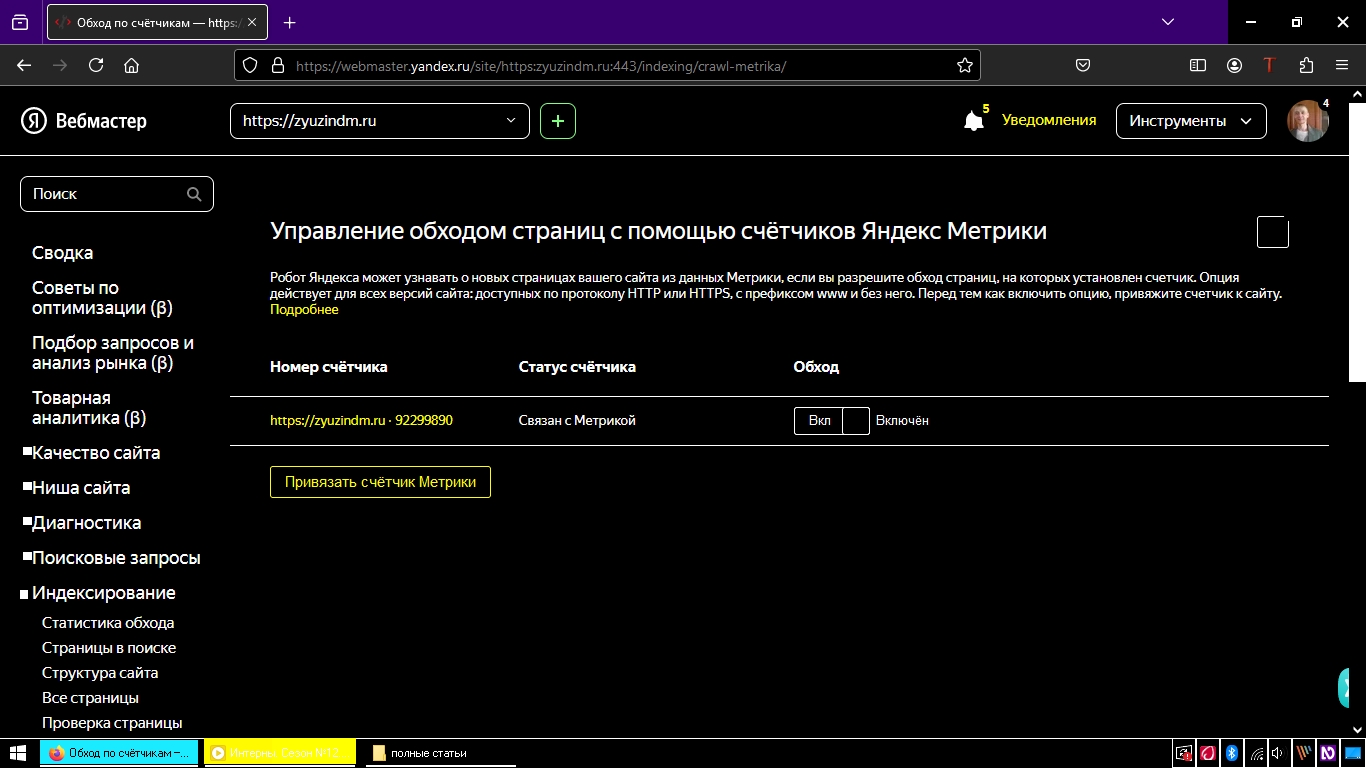Click the square button beside the heading
Viewport: 1366px width, 768px height.
[x=1273, y=232]
